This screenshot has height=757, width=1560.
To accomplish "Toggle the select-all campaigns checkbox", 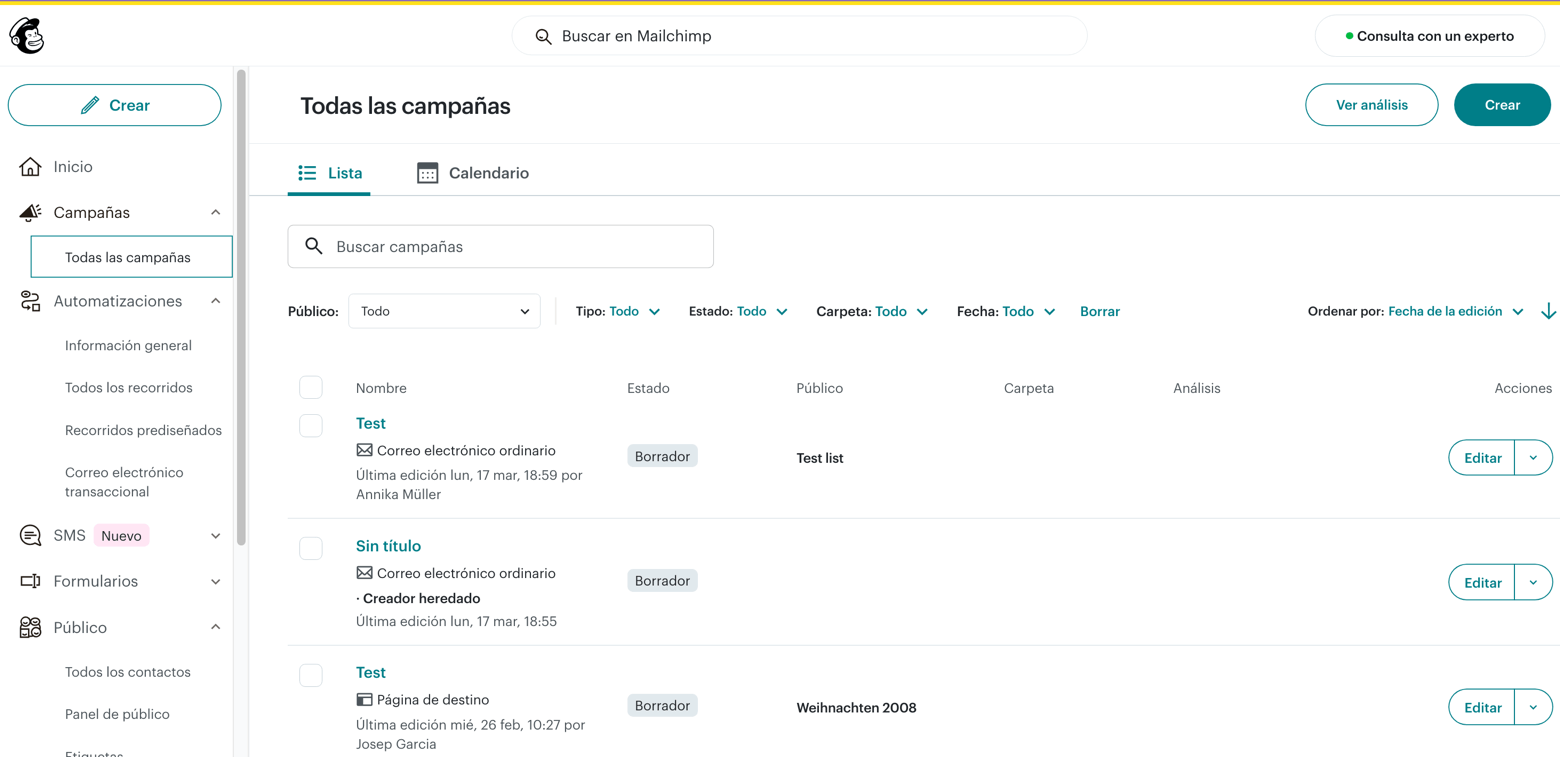I will (x=311, y=387).
